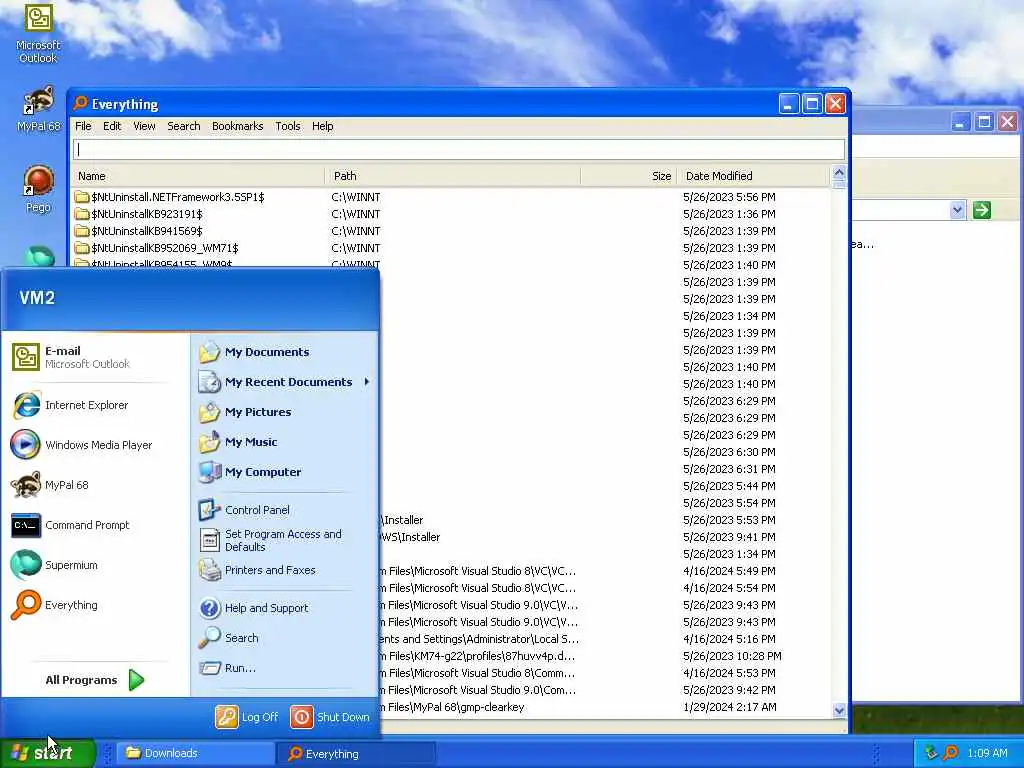Screen dimensions: 1024x768
Task: Sort results by Name column header
Action: 199,176
